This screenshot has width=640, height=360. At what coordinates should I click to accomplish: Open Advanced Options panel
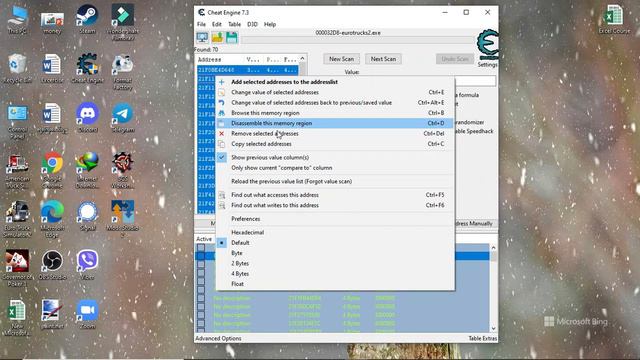tap(218, 338)
